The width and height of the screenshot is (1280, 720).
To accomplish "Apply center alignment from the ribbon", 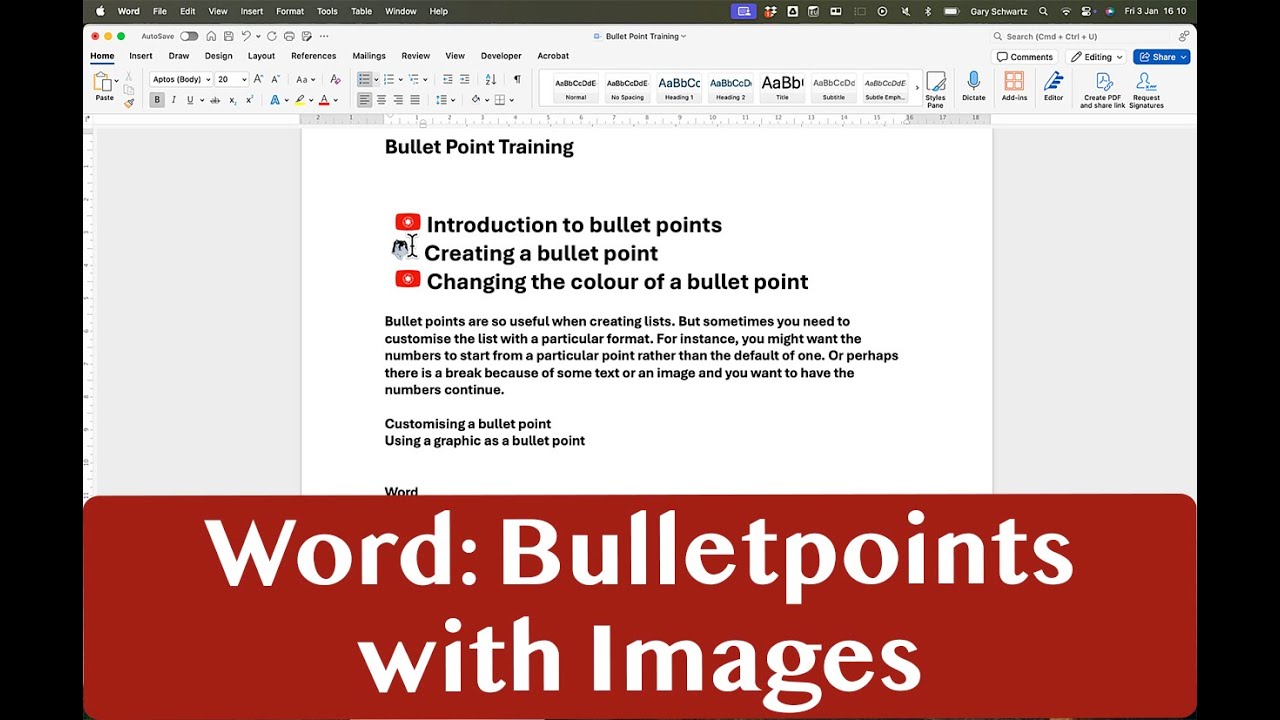I will coord(381,99).
